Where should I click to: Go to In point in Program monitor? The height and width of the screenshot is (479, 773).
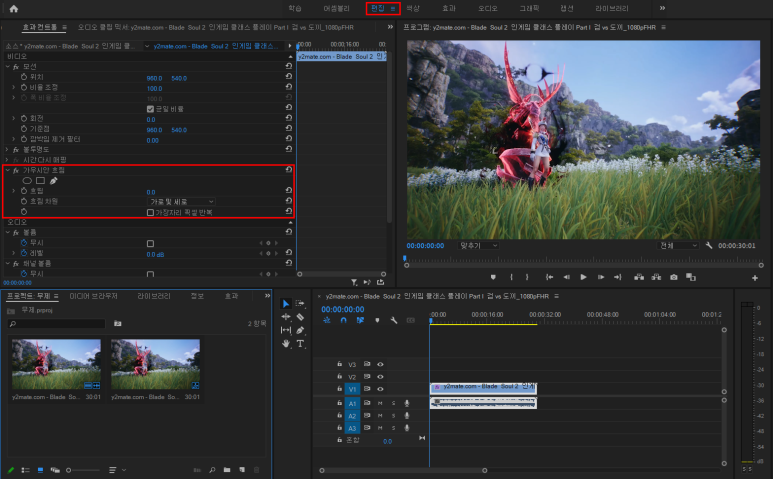[x=549, y=277]
